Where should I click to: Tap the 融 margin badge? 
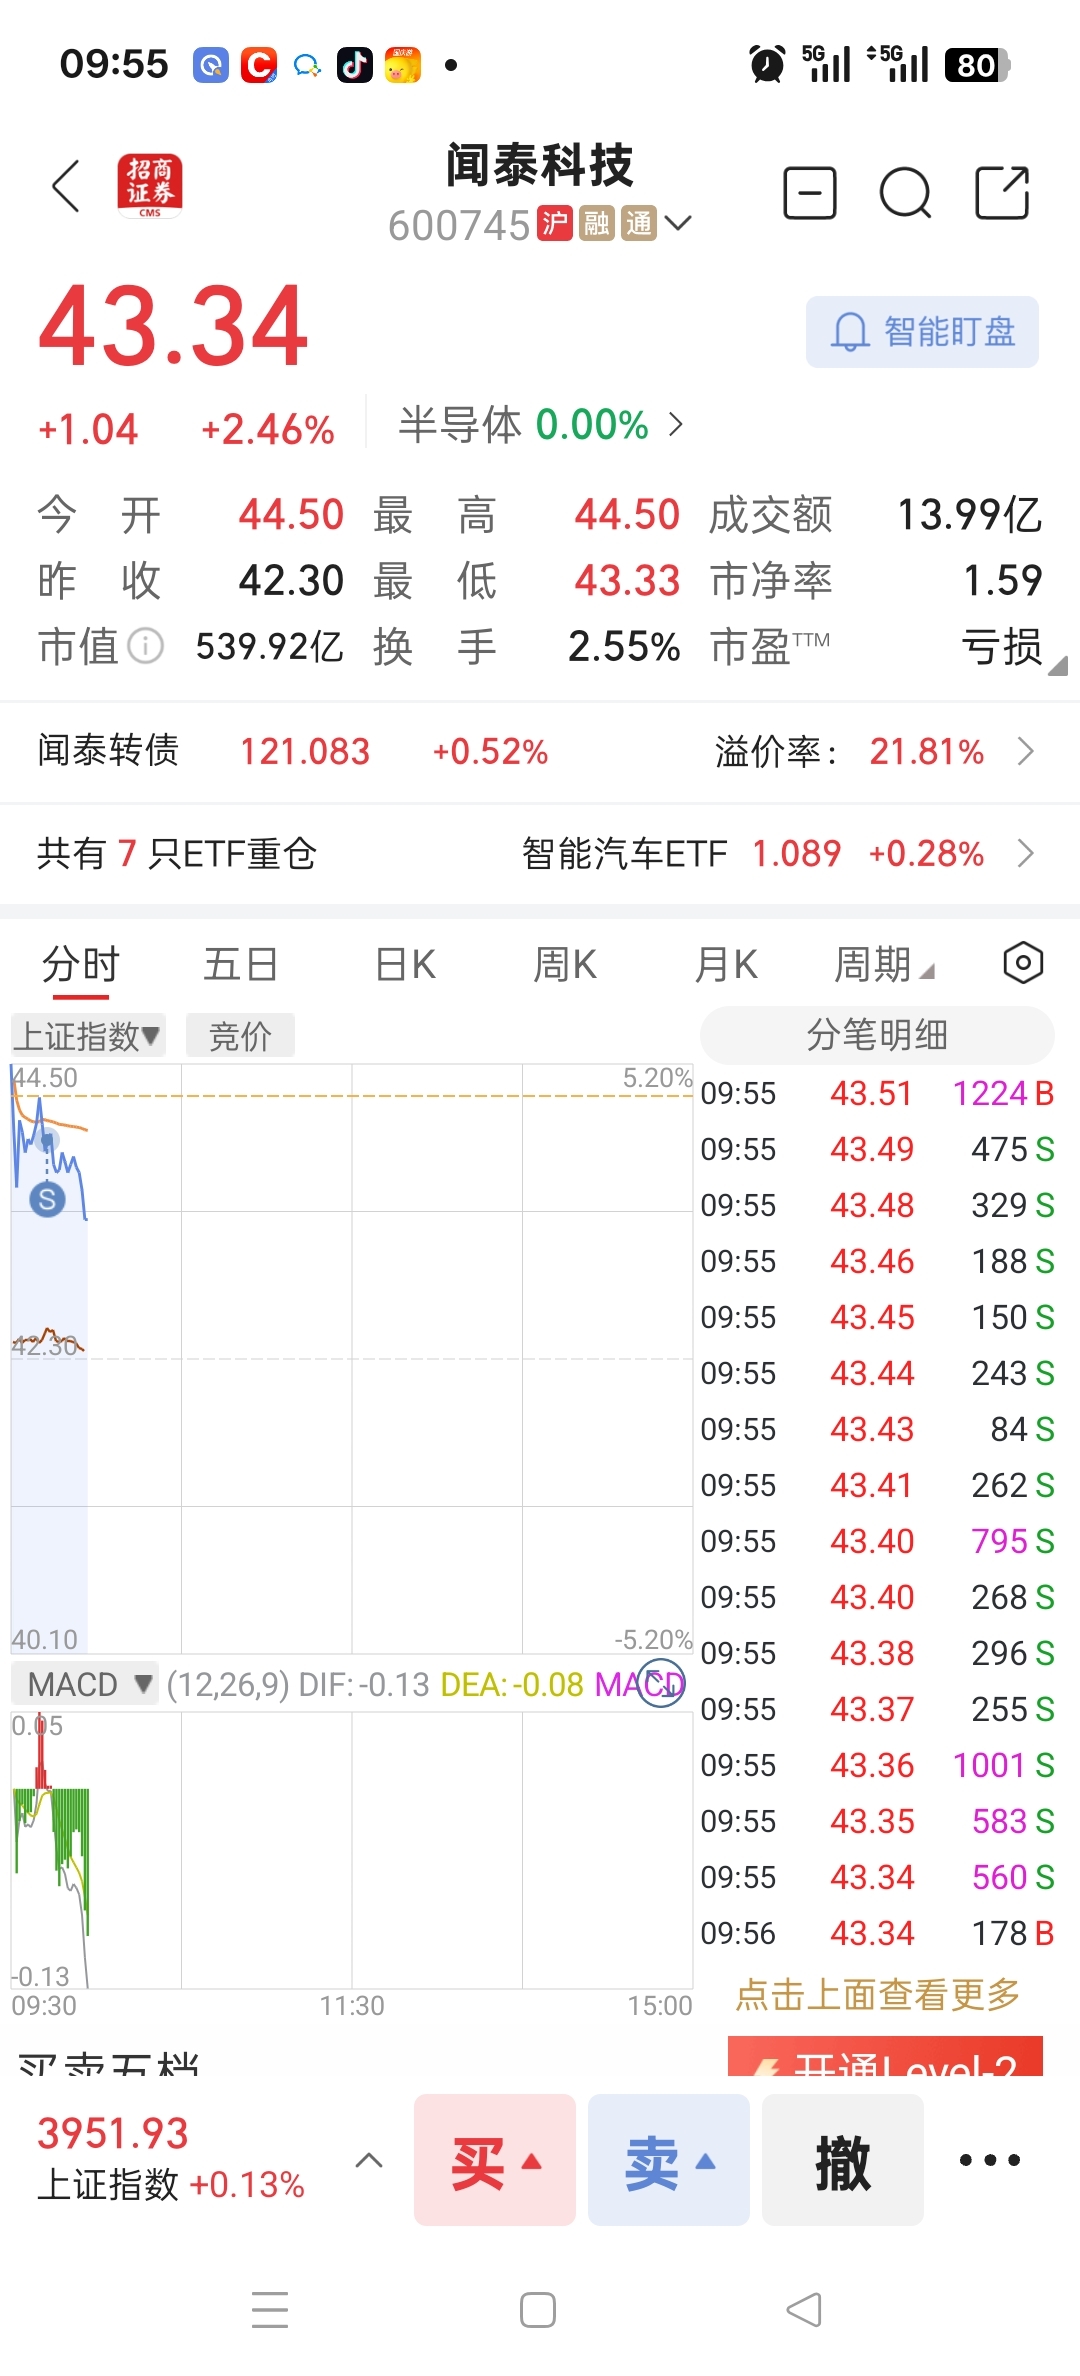click(x=597, y=223)
